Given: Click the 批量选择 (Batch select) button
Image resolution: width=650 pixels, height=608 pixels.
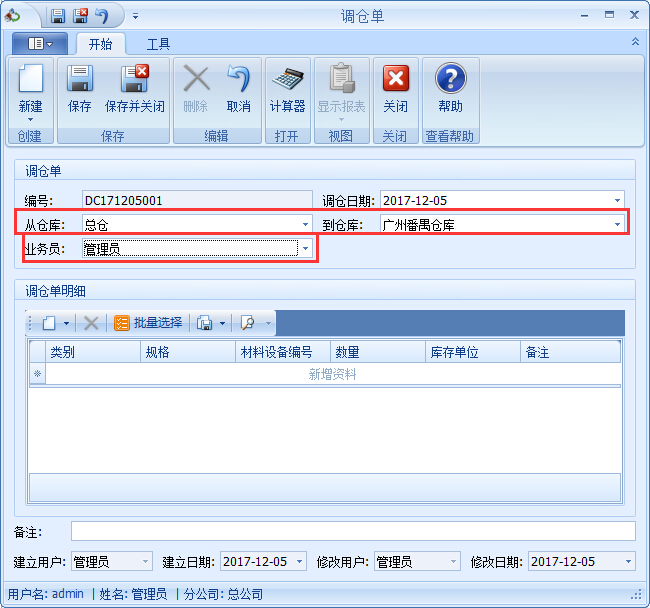Looking at the screenshot, I should pyautogui.click(x=149, y=323).
